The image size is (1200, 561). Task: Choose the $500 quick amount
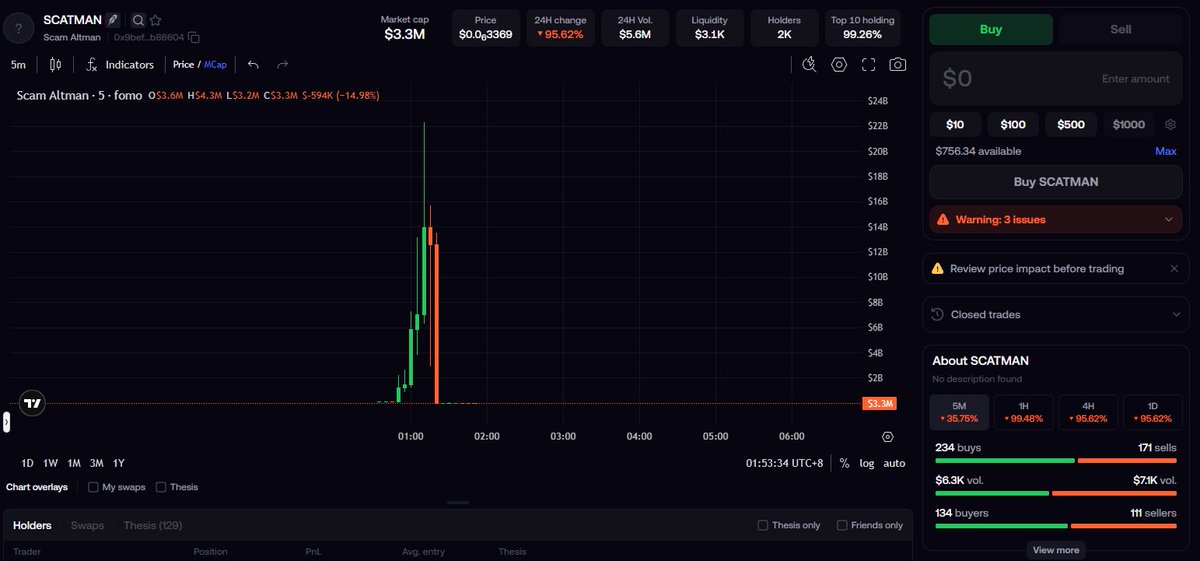pos(1071,125)
